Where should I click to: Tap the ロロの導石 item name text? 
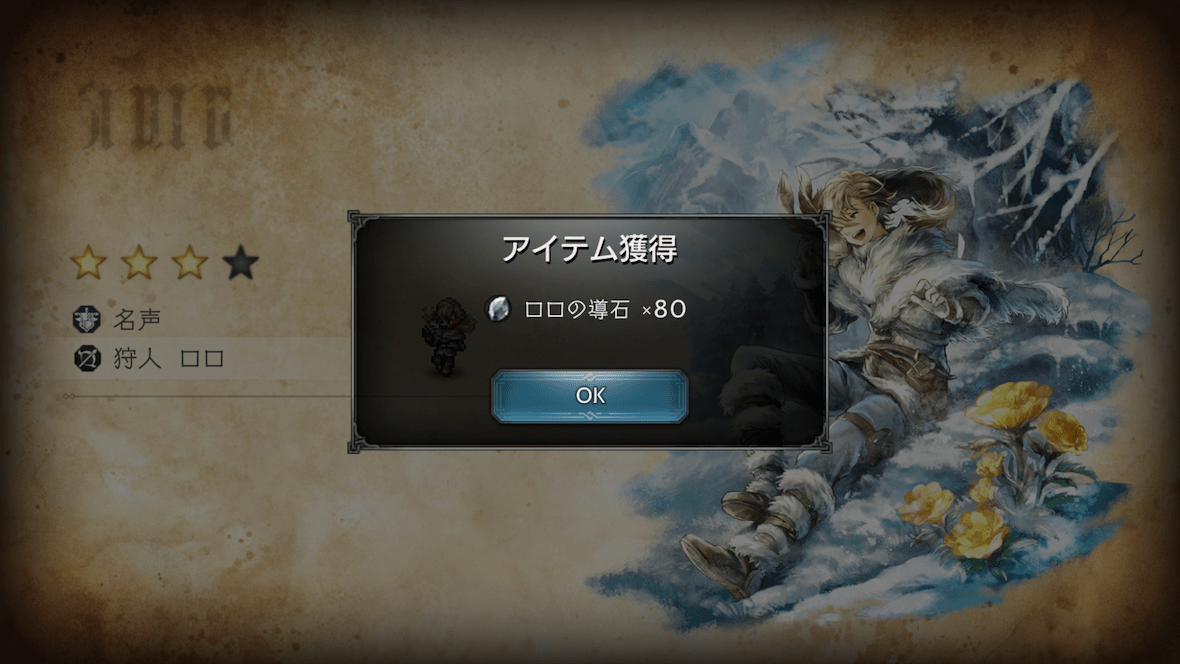[x=576, y=309]
